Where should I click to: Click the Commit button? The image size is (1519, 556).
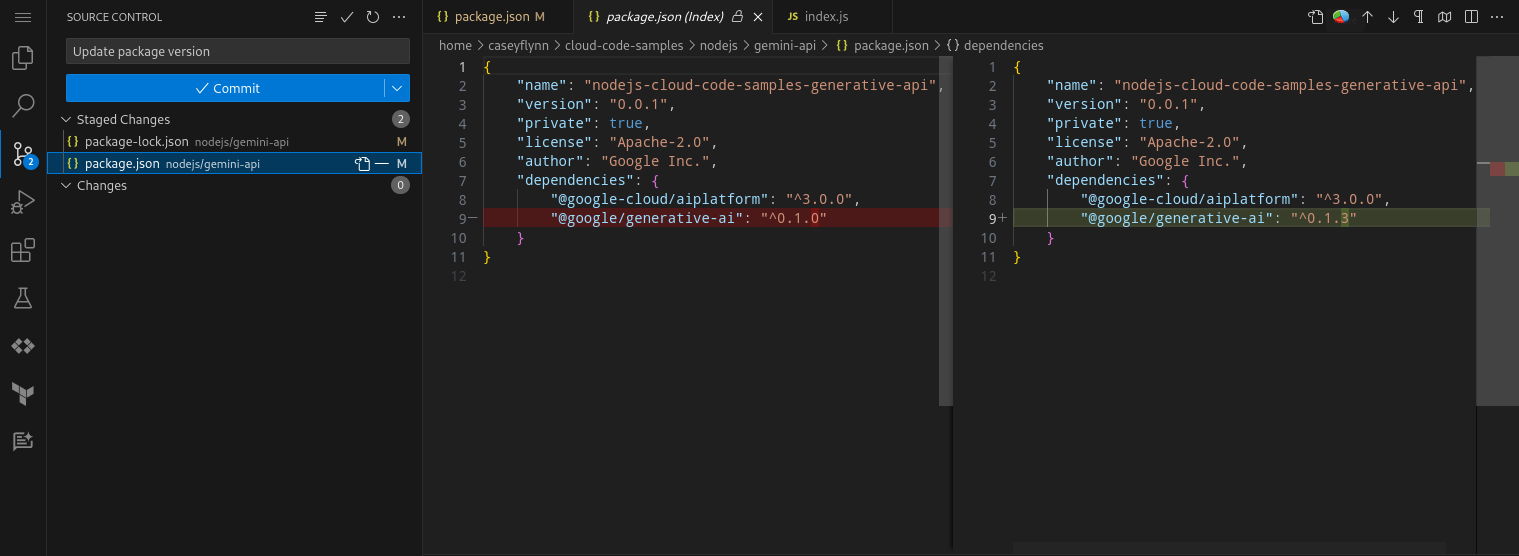coord(226,88)
